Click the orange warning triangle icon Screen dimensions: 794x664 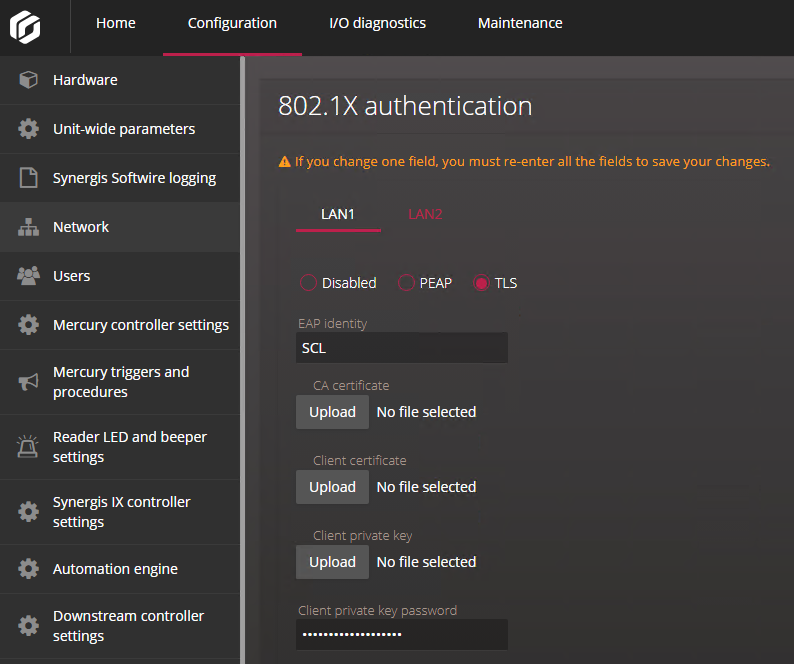click(x=285, y=162)
